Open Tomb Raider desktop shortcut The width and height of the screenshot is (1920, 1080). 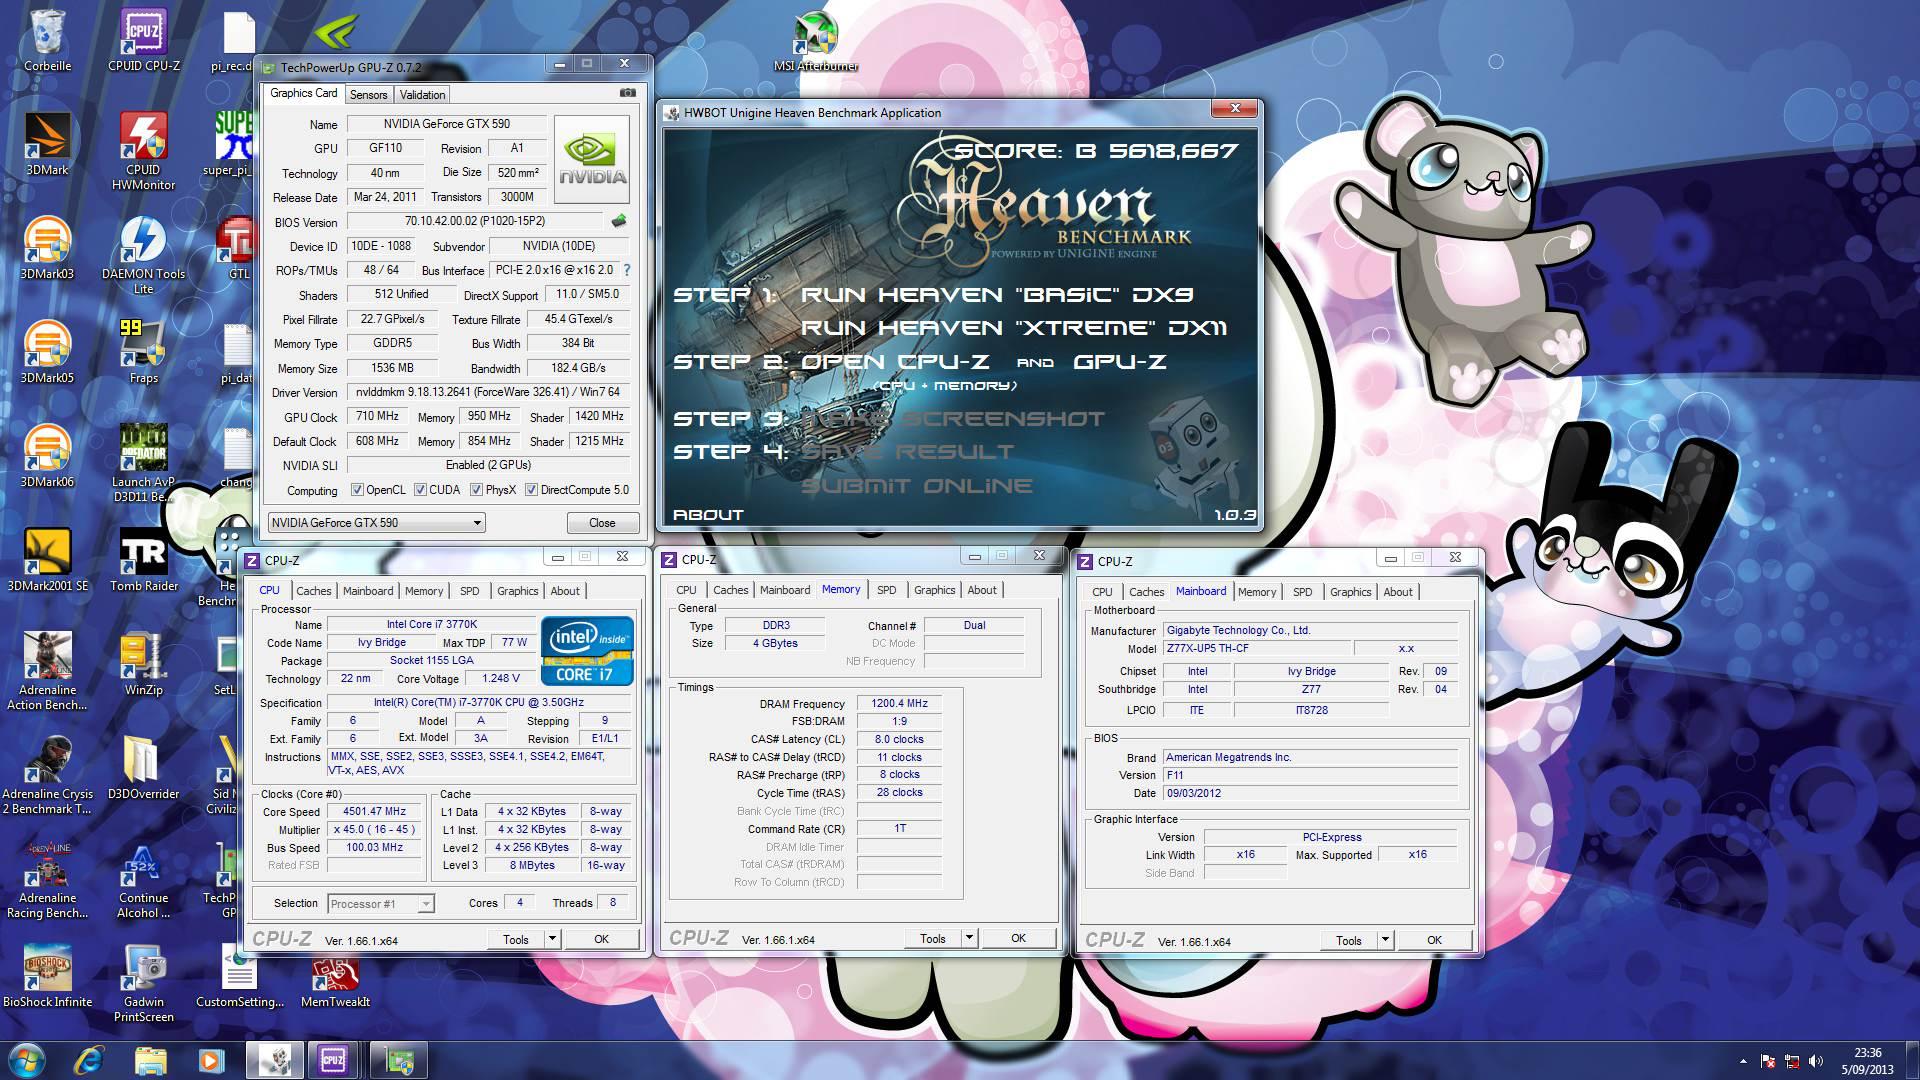[x=144, y=560]
